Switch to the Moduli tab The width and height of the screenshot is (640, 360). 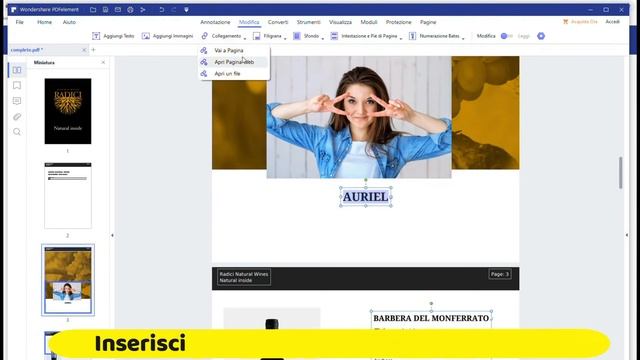pos(369,22)
